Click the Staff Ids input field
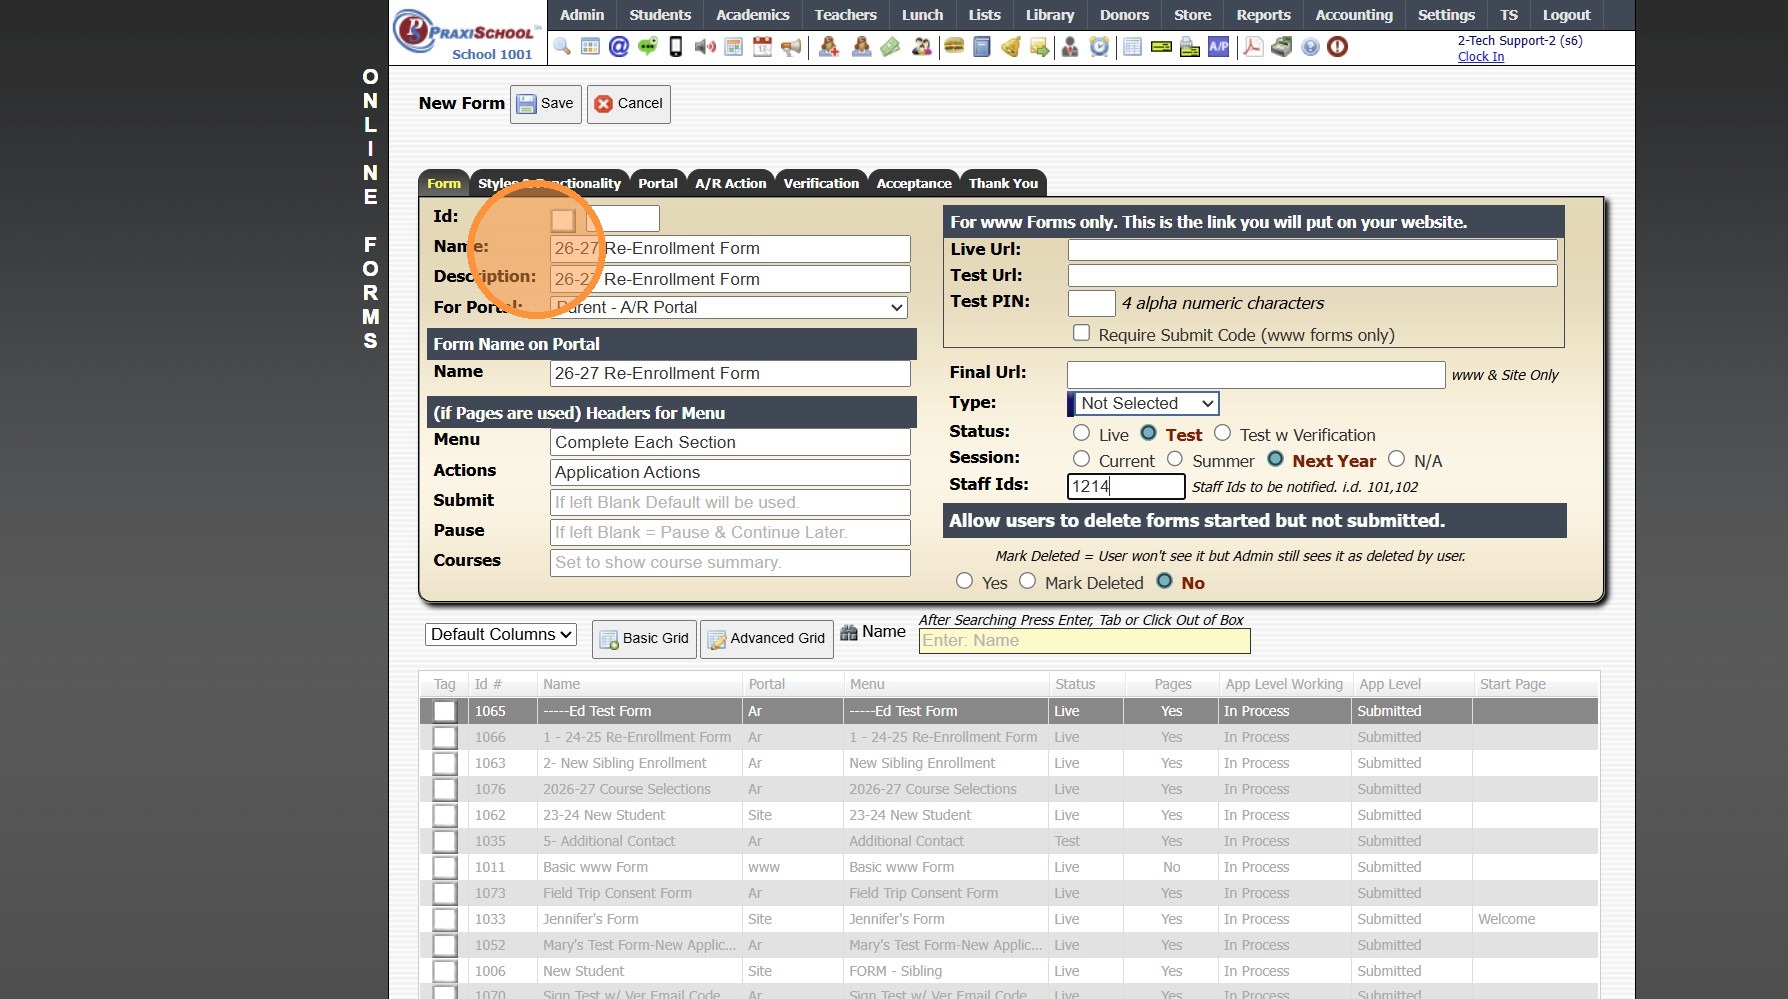 (1126, 486)
